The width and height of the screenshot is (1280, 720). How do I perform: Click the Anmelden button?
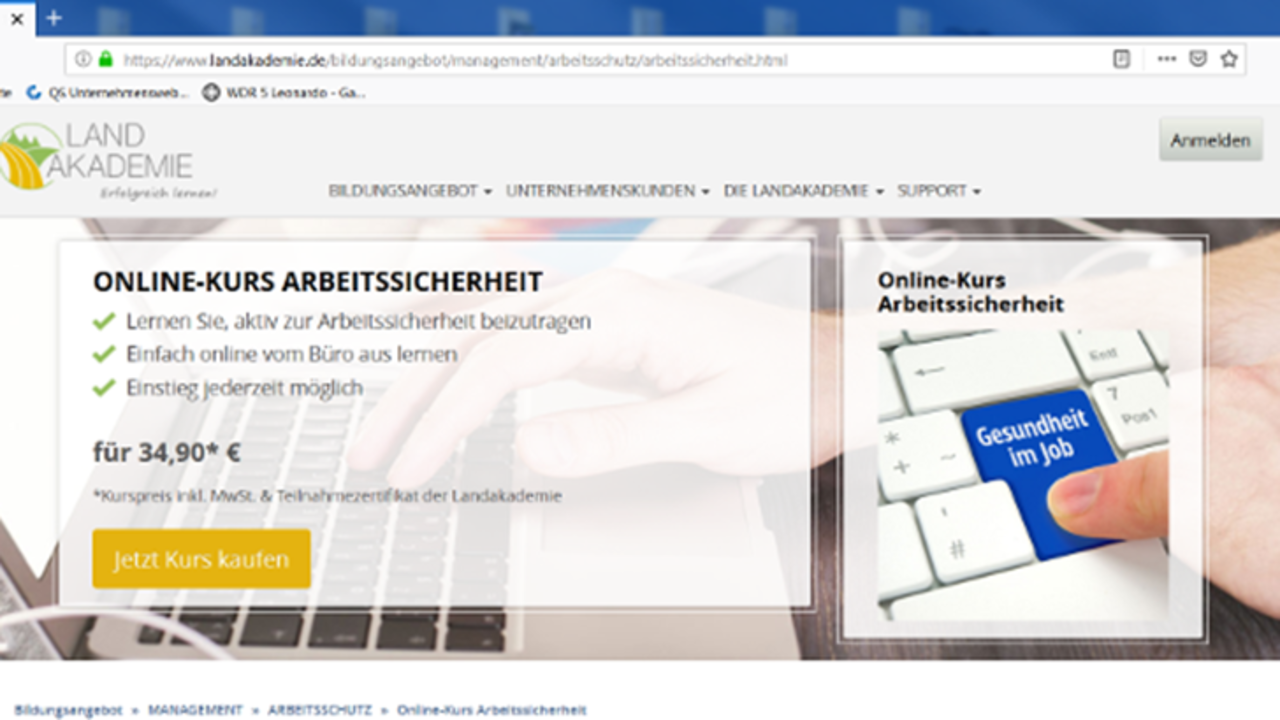tap(1210, 140)
